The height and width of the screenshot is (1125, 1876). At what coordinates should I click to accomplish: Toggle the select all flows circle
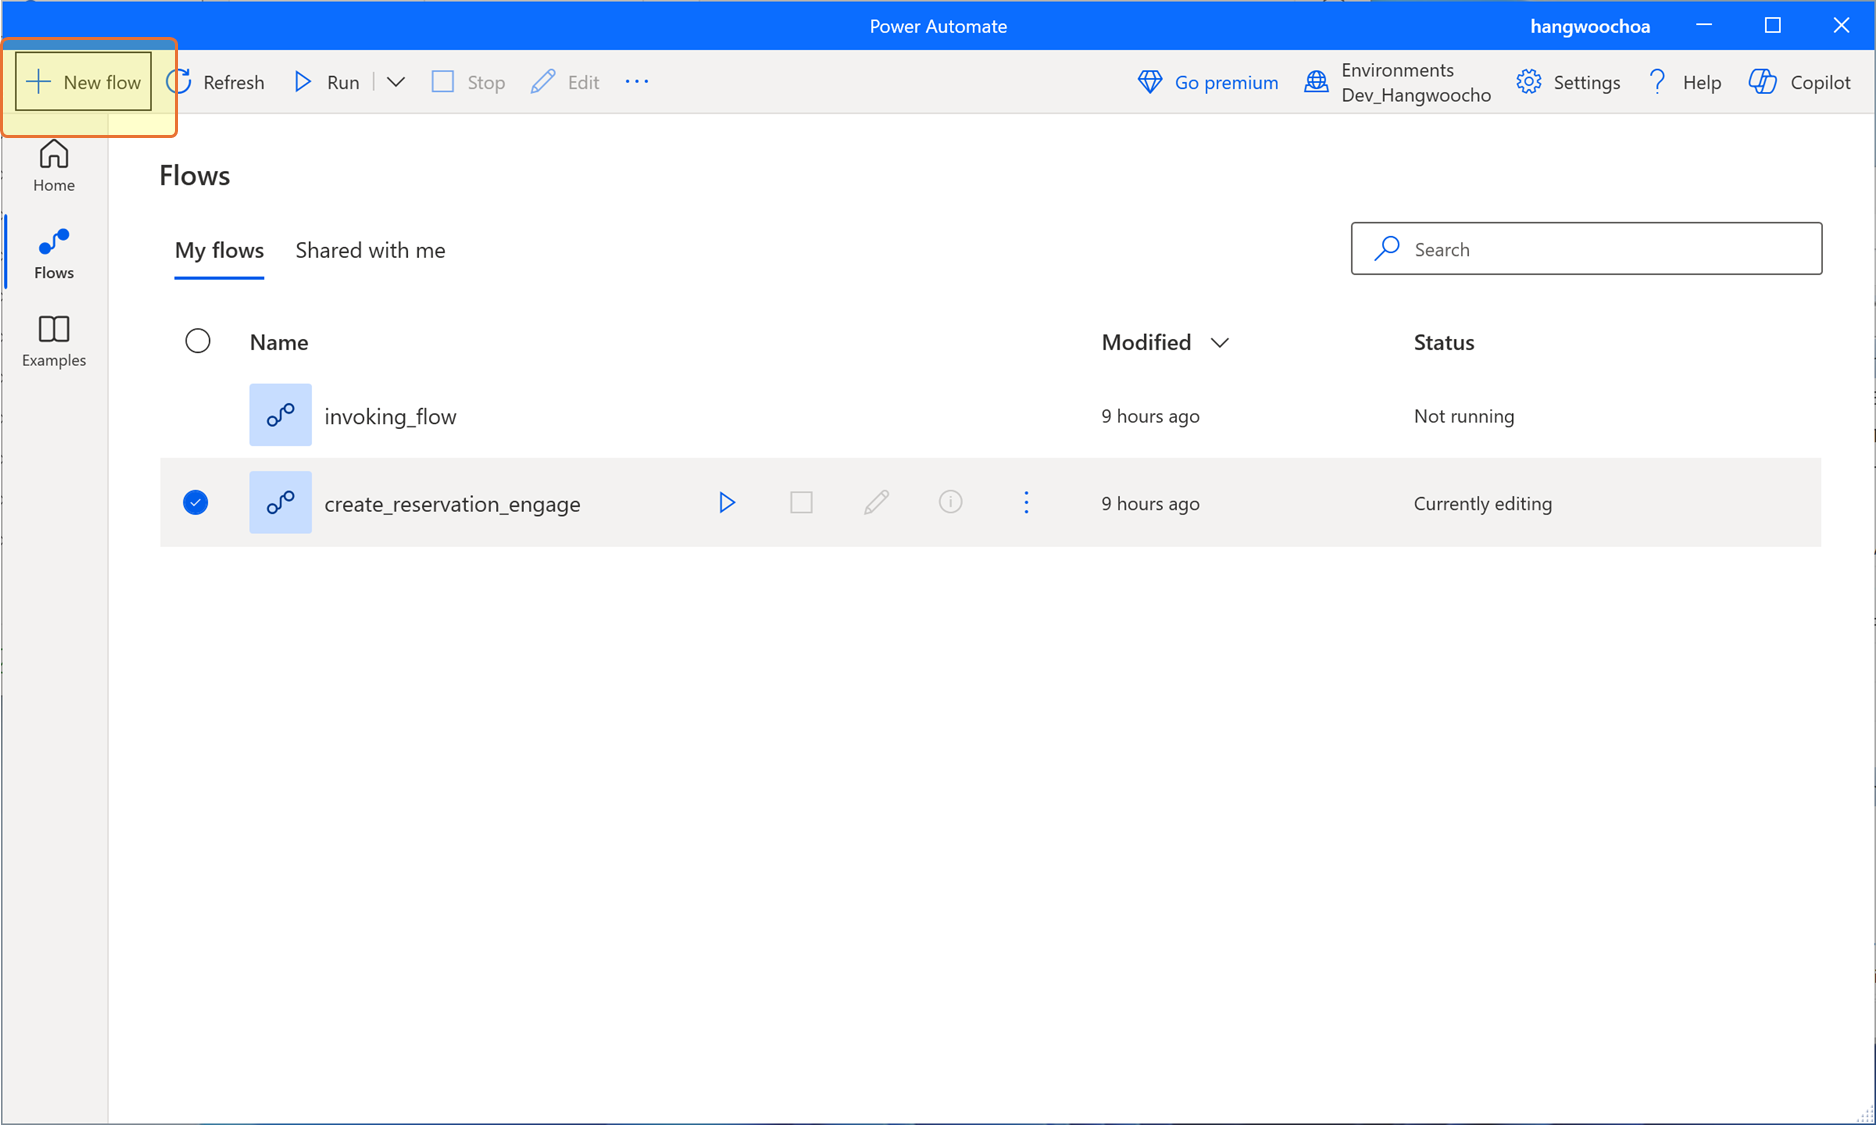tap(198, 341)
